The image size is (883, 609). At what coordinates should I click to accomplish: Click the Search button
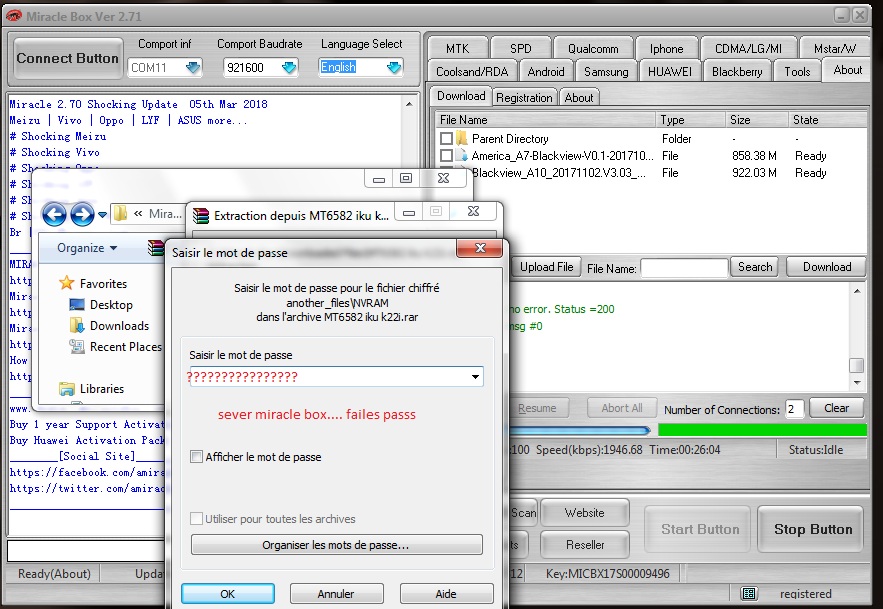click(x=755, y=266)
